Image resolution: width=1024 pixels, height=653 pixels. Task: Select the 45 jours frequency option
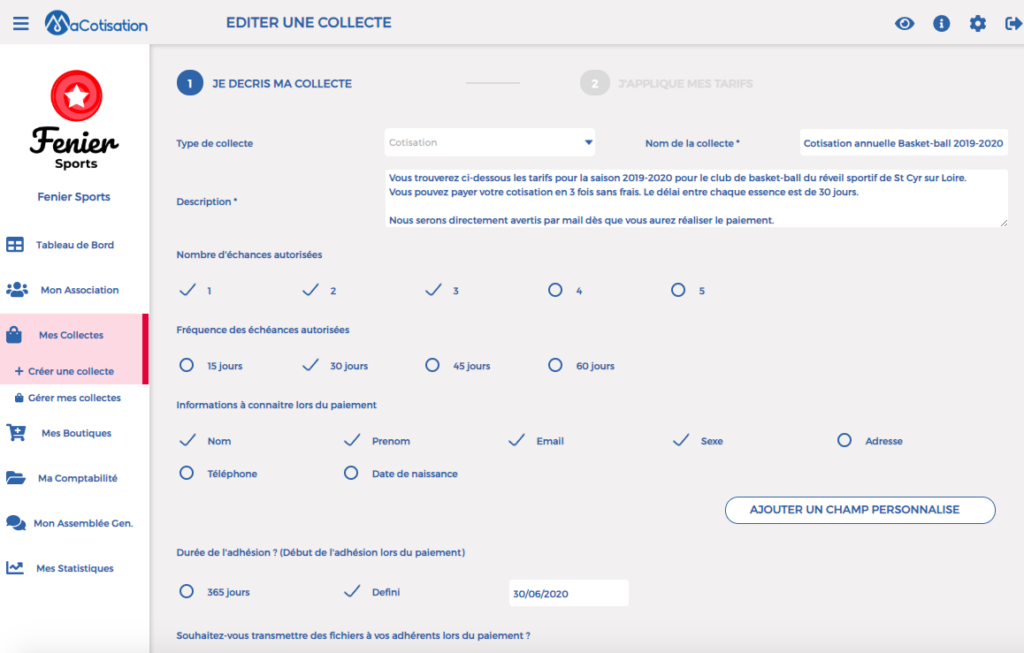tap(432, 365)
